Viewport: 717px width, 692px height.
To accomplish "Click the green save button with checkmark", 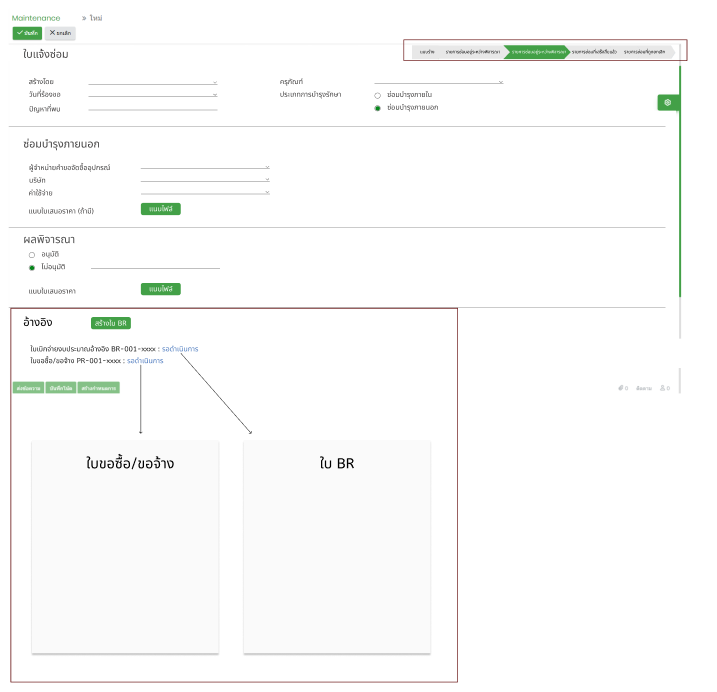I will tap(27, 33).
